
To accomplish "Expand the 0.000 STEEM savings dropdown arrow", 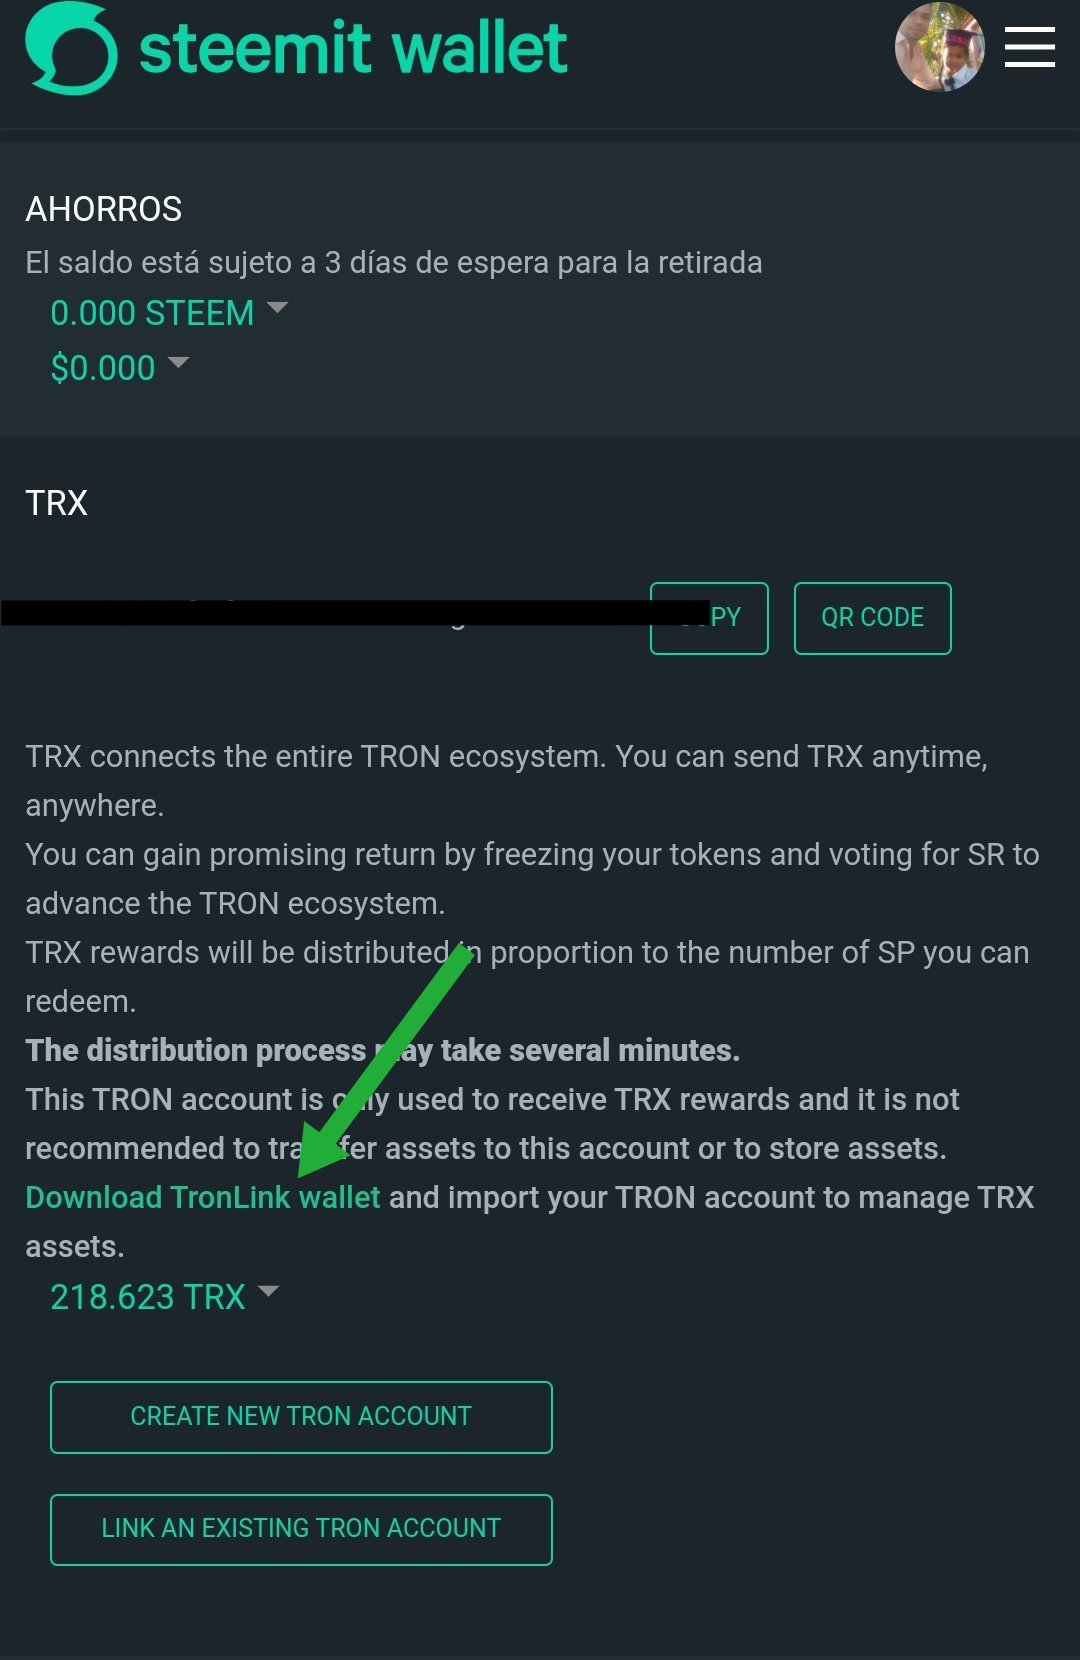I will click(x=278, y=310).
